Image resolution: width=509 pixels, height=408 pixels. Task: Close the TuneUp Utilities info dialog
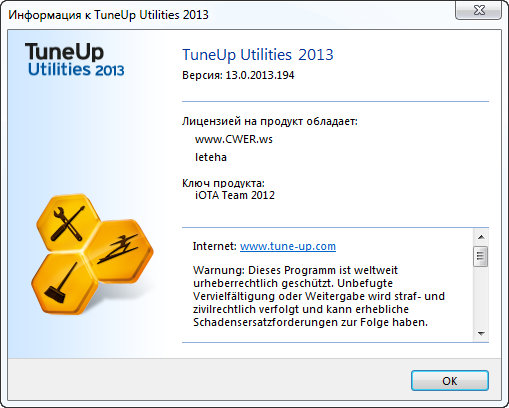(x=478, y=10)
